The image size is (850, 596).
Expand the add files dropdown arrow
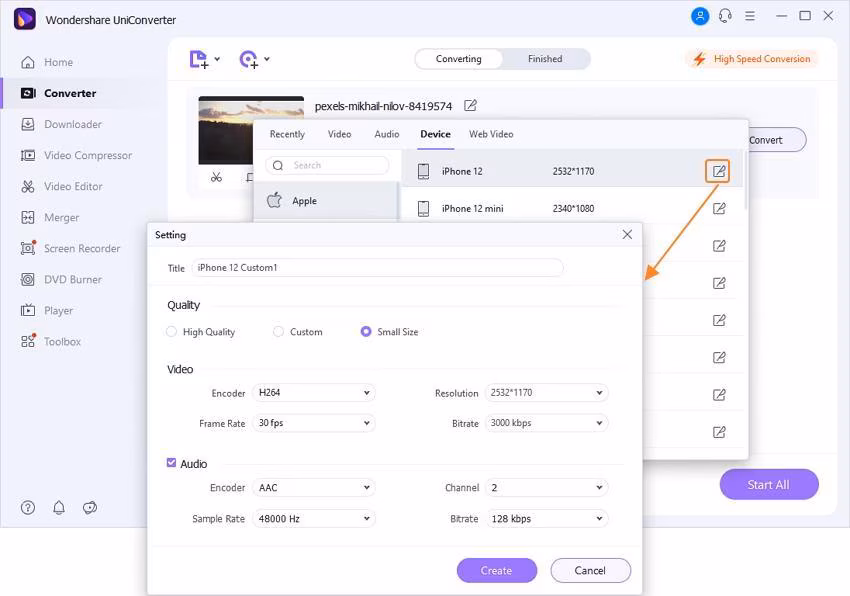[217, 59]
